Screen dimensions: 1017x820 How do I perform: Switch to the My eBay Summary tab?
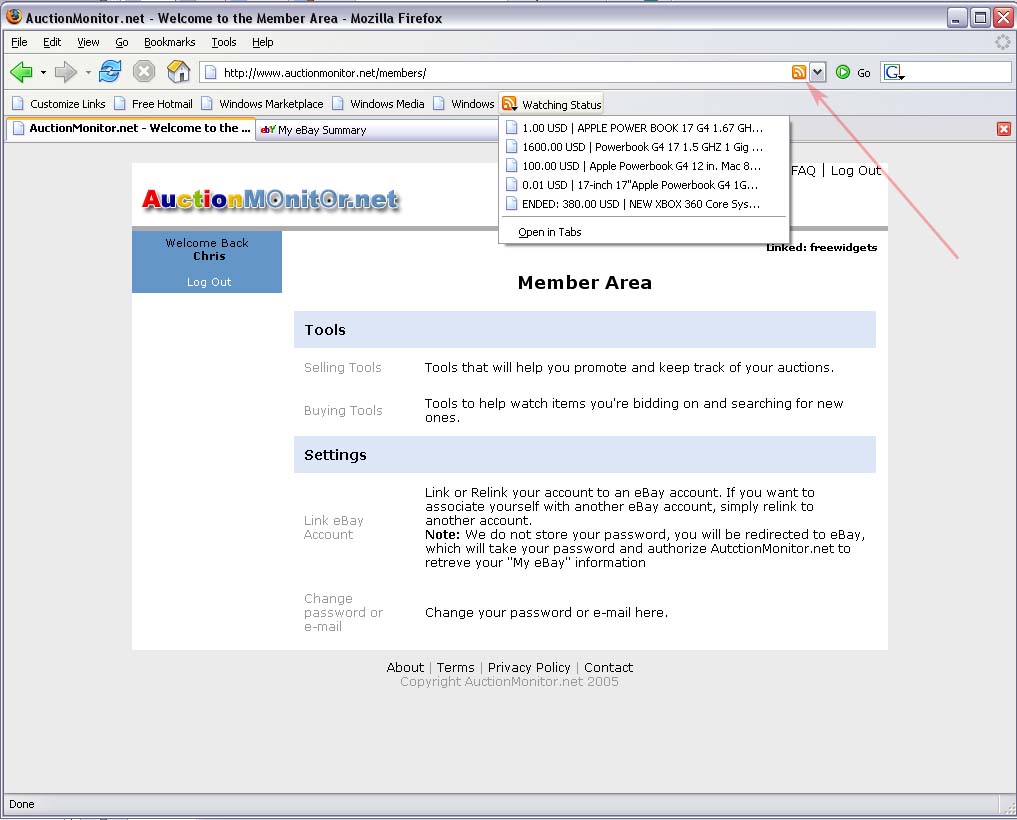pos(321,130)
